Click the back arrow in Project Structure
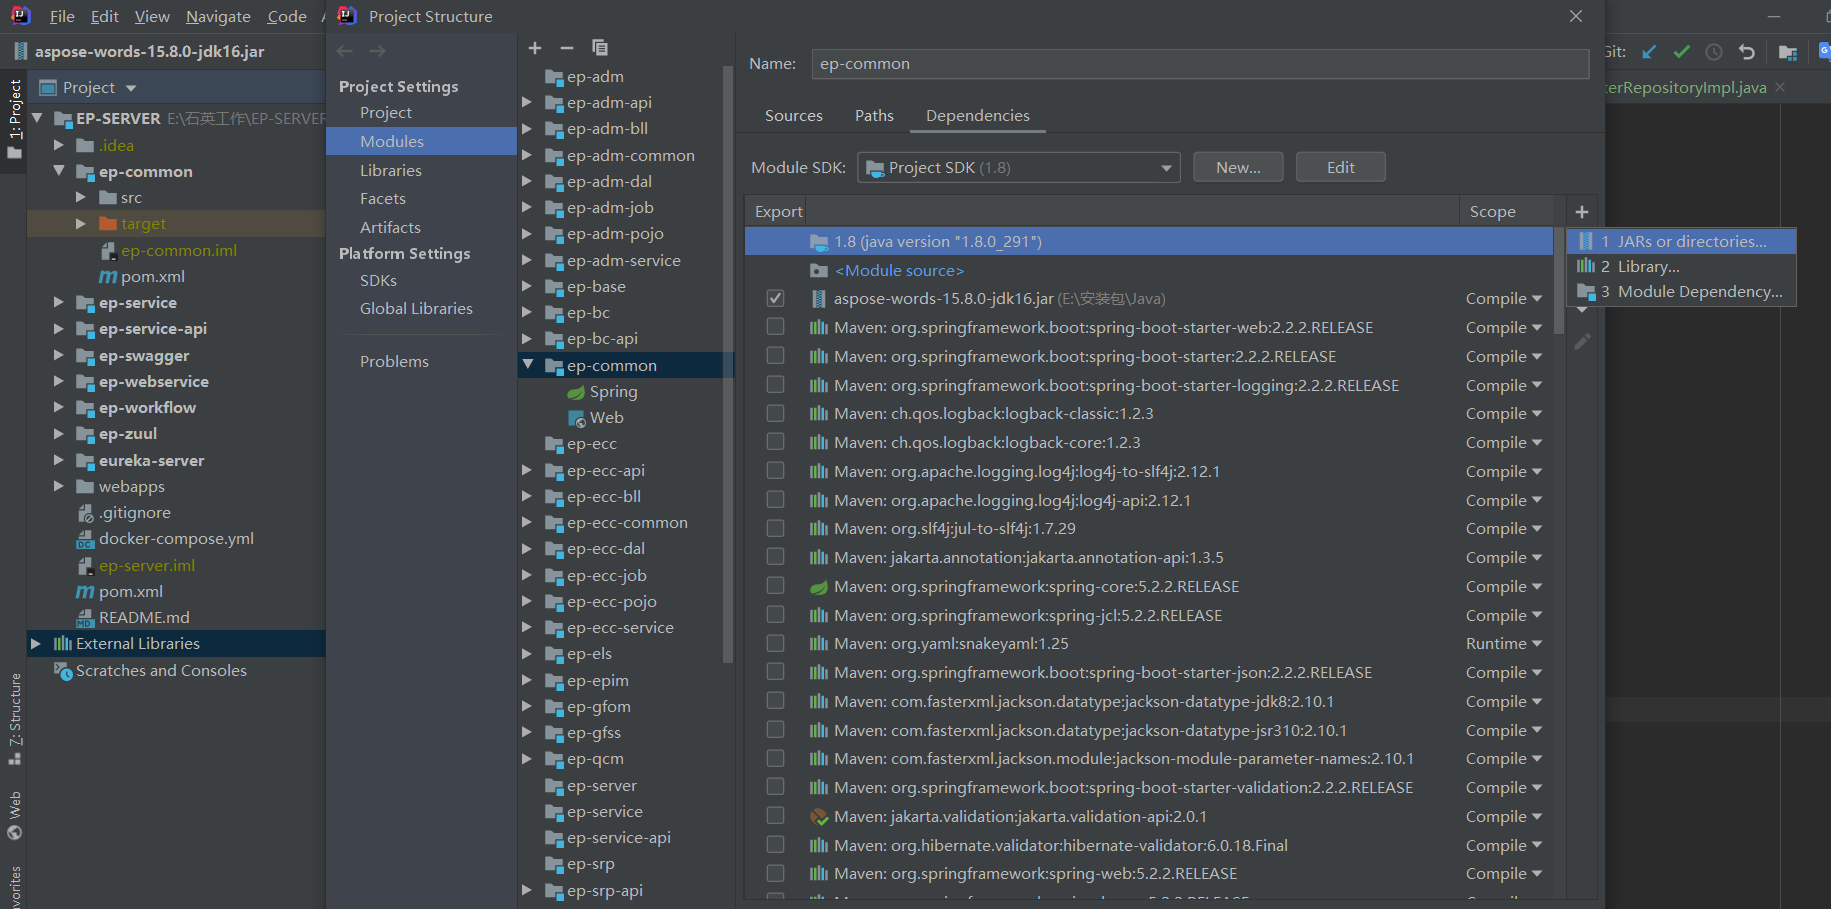The height and width of the screenshot is (909, 1831). point(345,51)
